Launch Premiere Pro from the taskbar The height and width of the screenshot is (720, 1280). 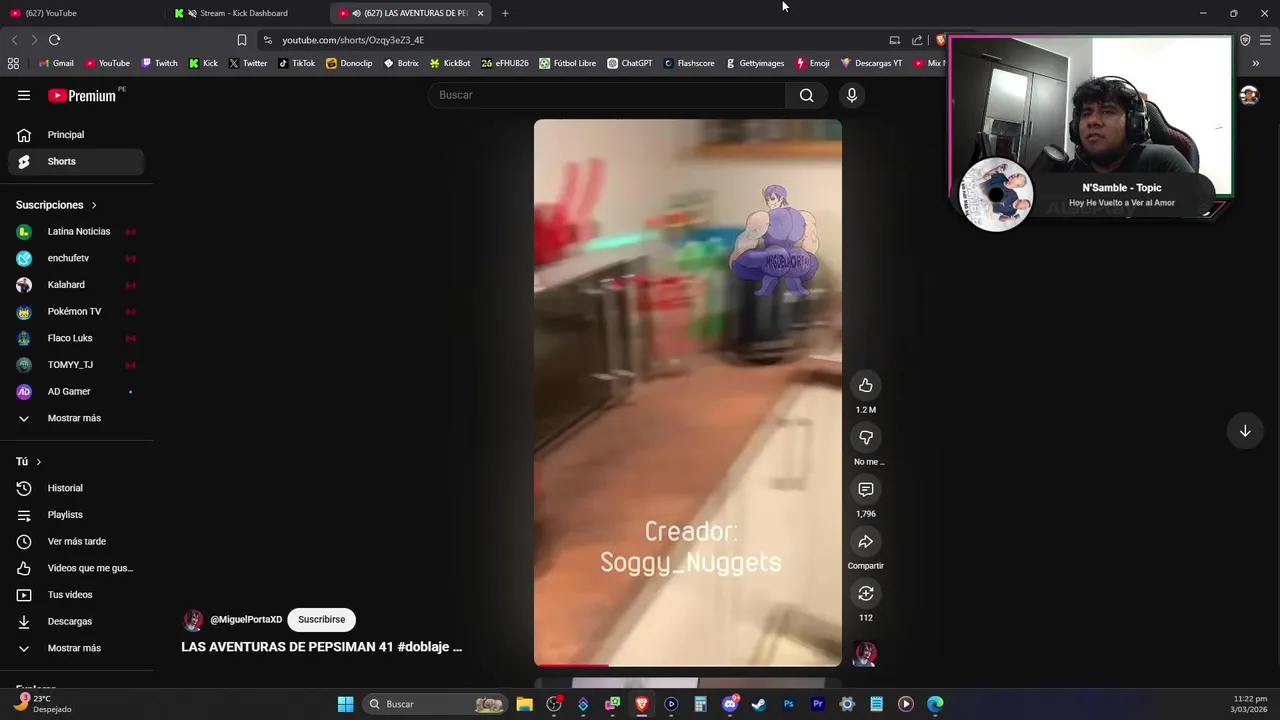tap(818, 704)
